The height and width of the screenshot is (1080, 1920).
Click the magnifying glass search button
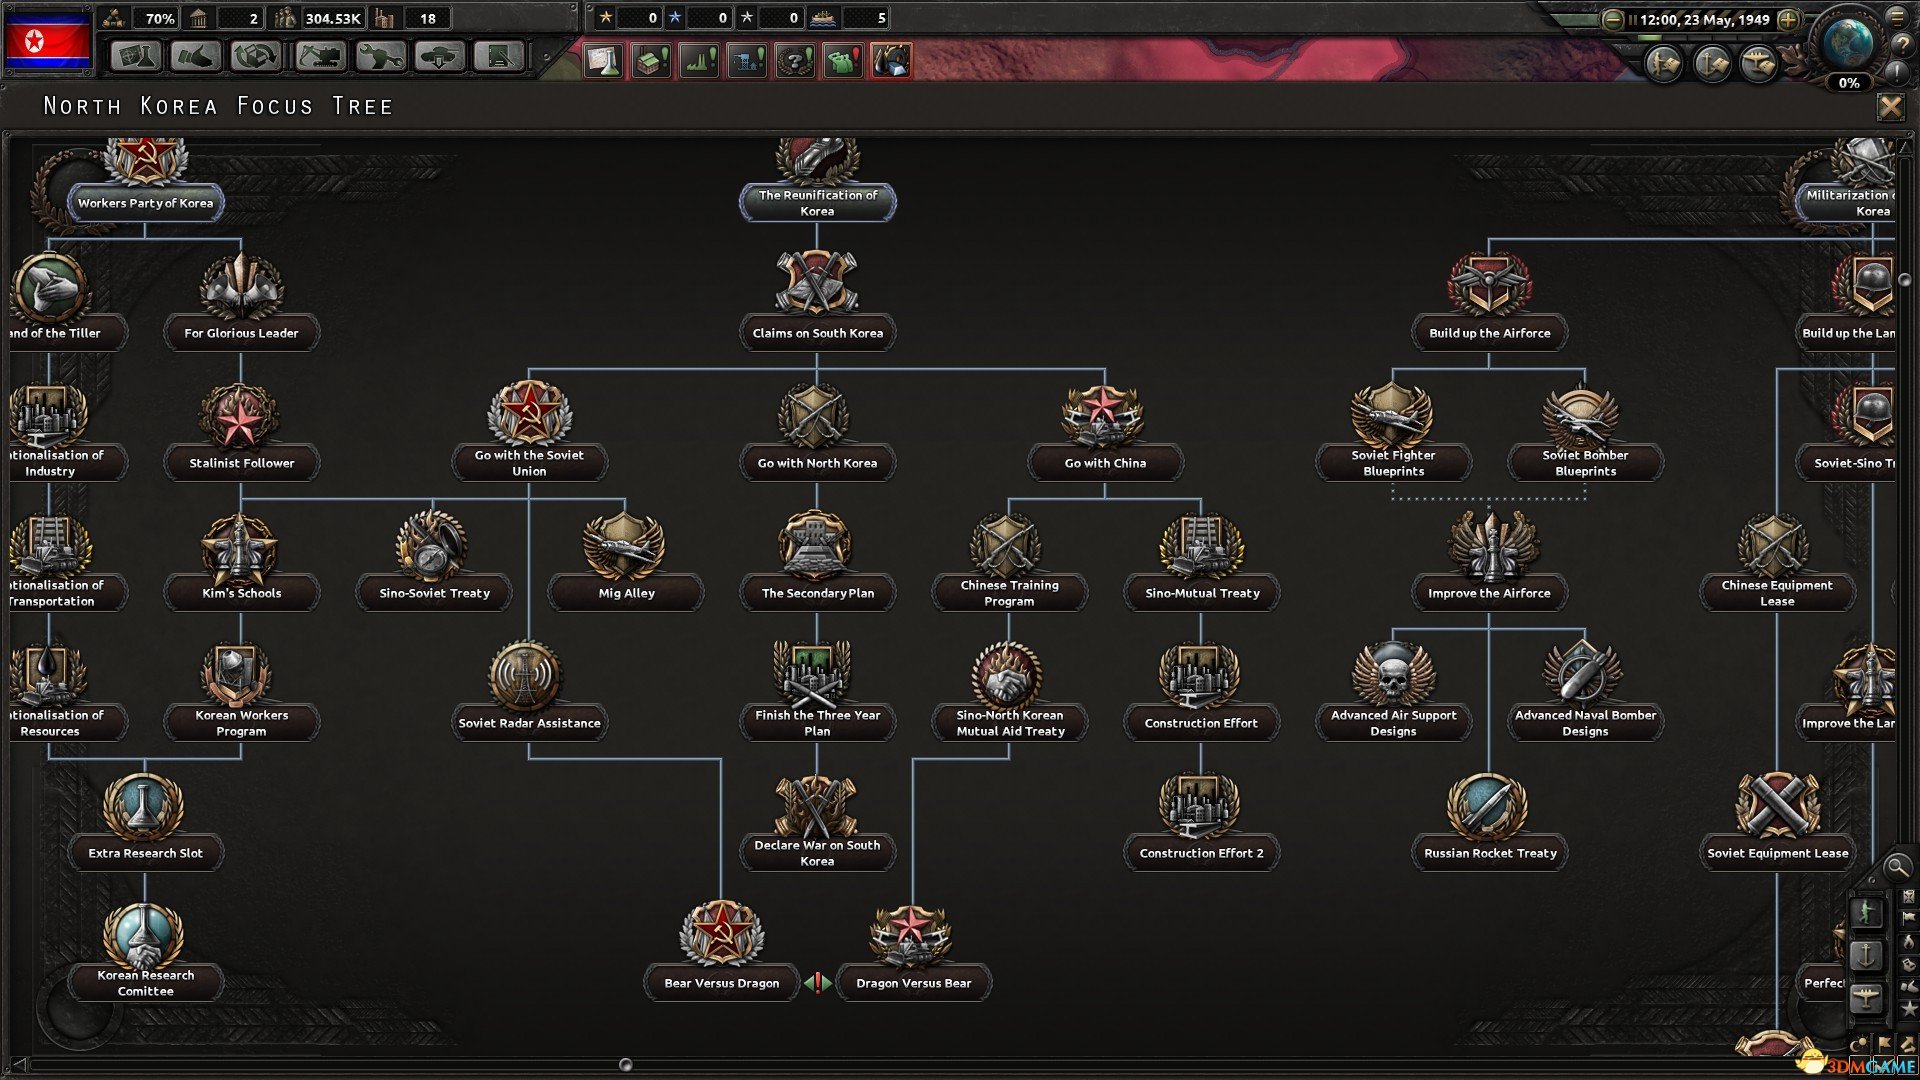[x=1896, y=867]
